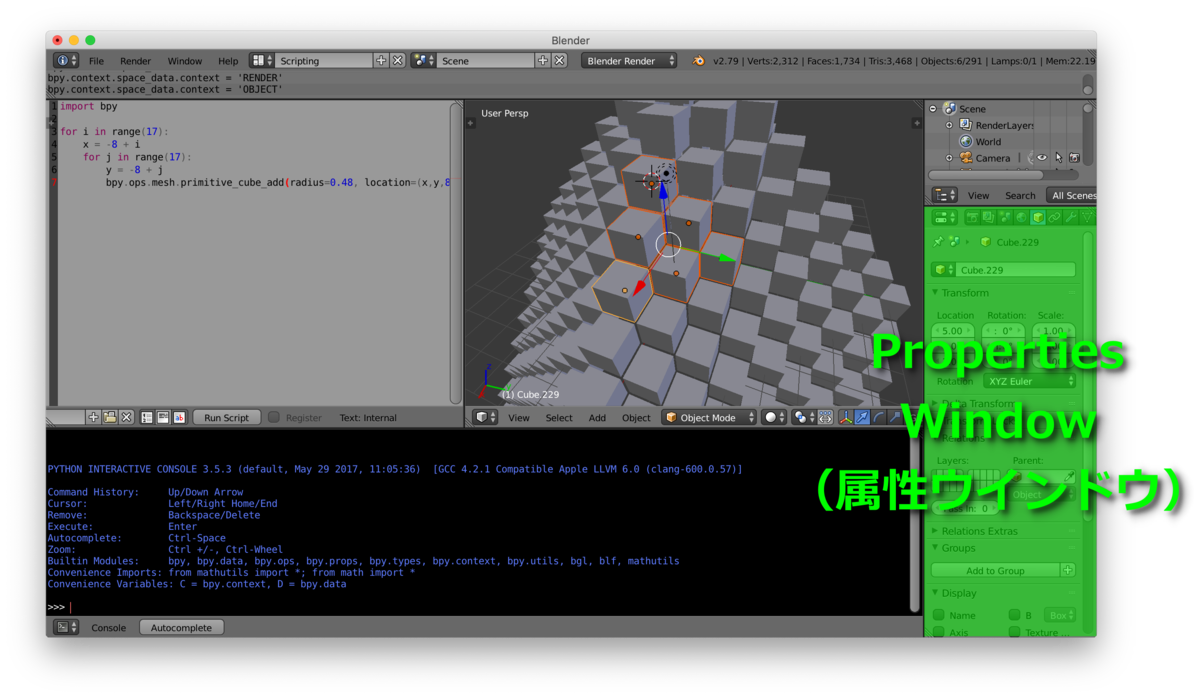Switch to Render Layers properties tab
This screenshot has height=698, width=1200.
coord(988,217)
